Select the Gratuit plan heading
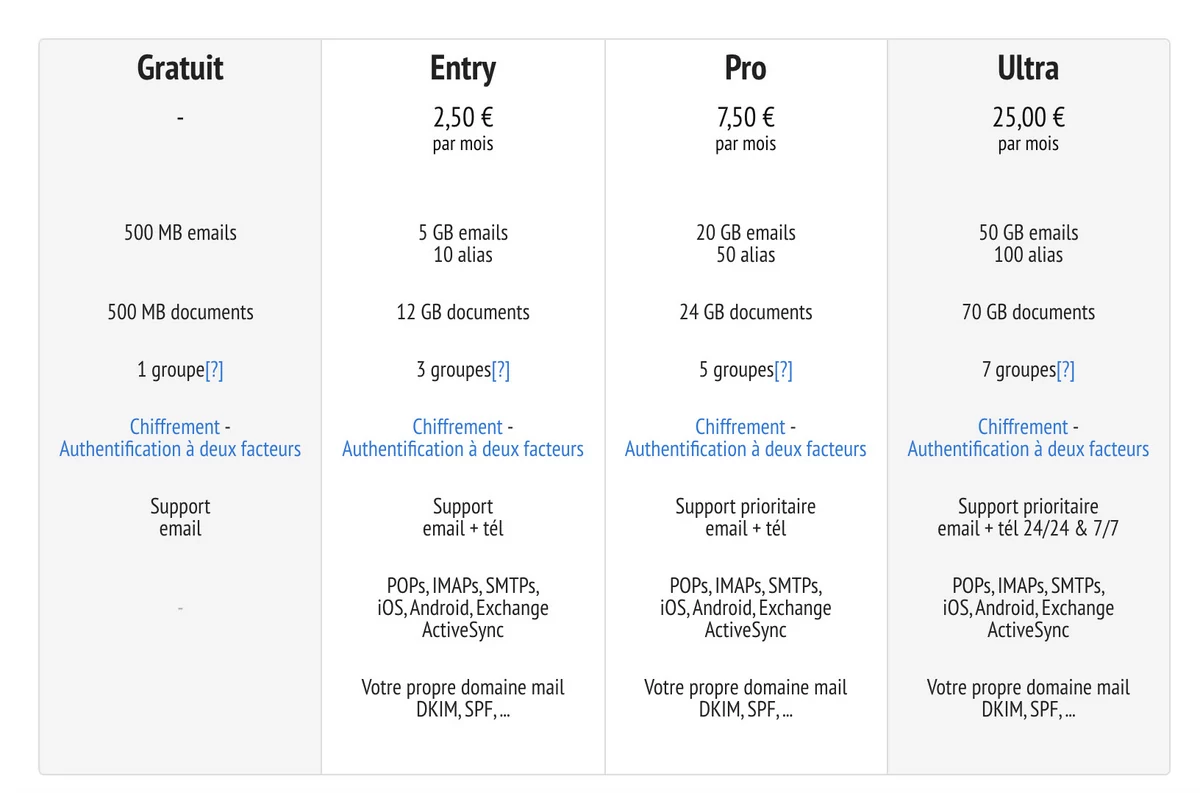 (x=180, y=68)
